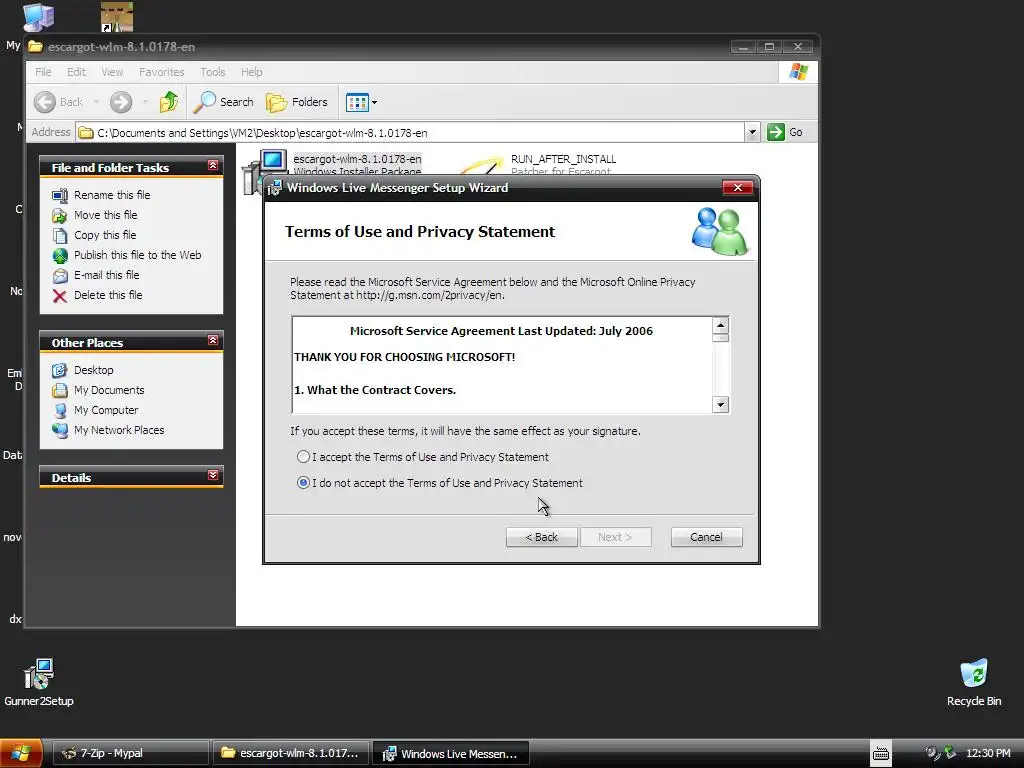Click the Windows Start button
The image size is (1024, 768).
(21, 753)
